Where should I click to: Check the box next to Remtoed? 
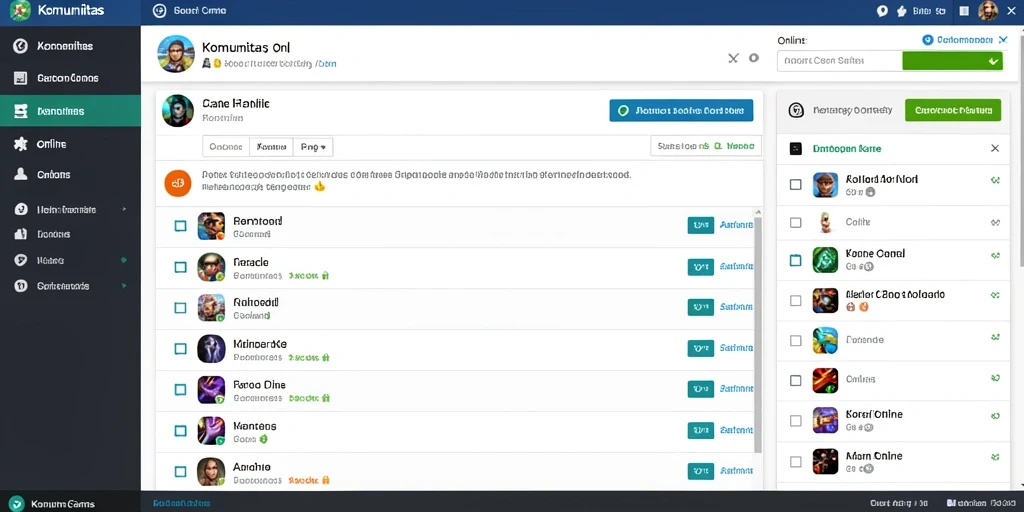[180, 226]
